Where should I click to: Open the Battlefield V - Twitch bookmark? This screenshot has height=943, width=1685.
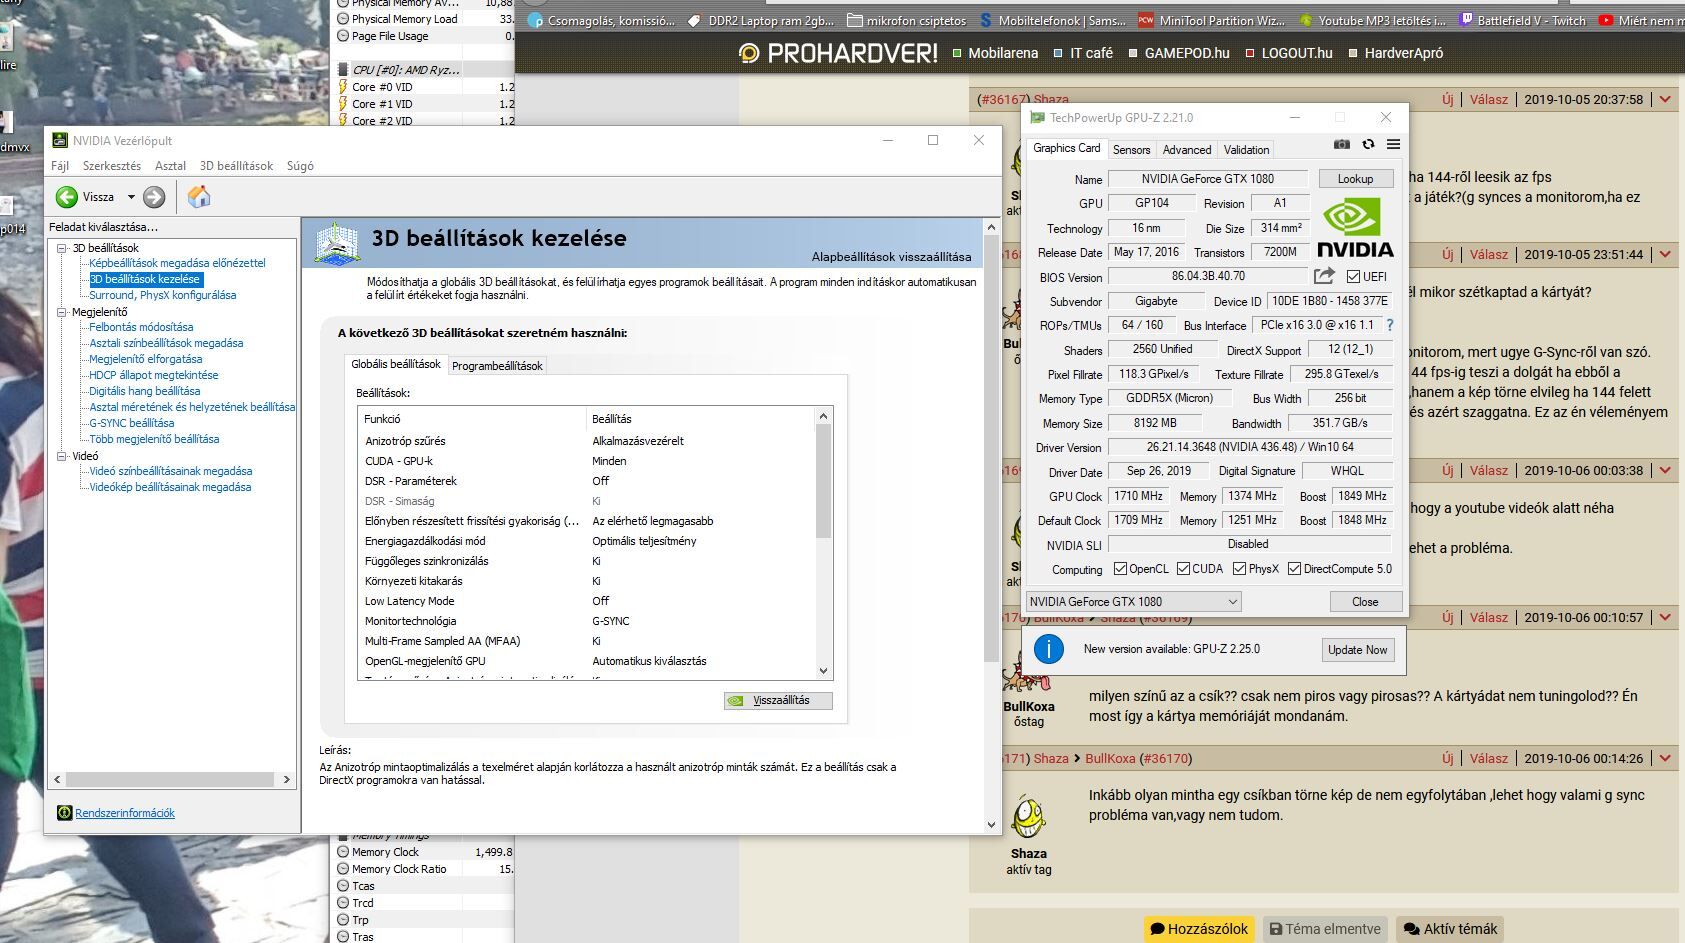[x=1522, y=20]
